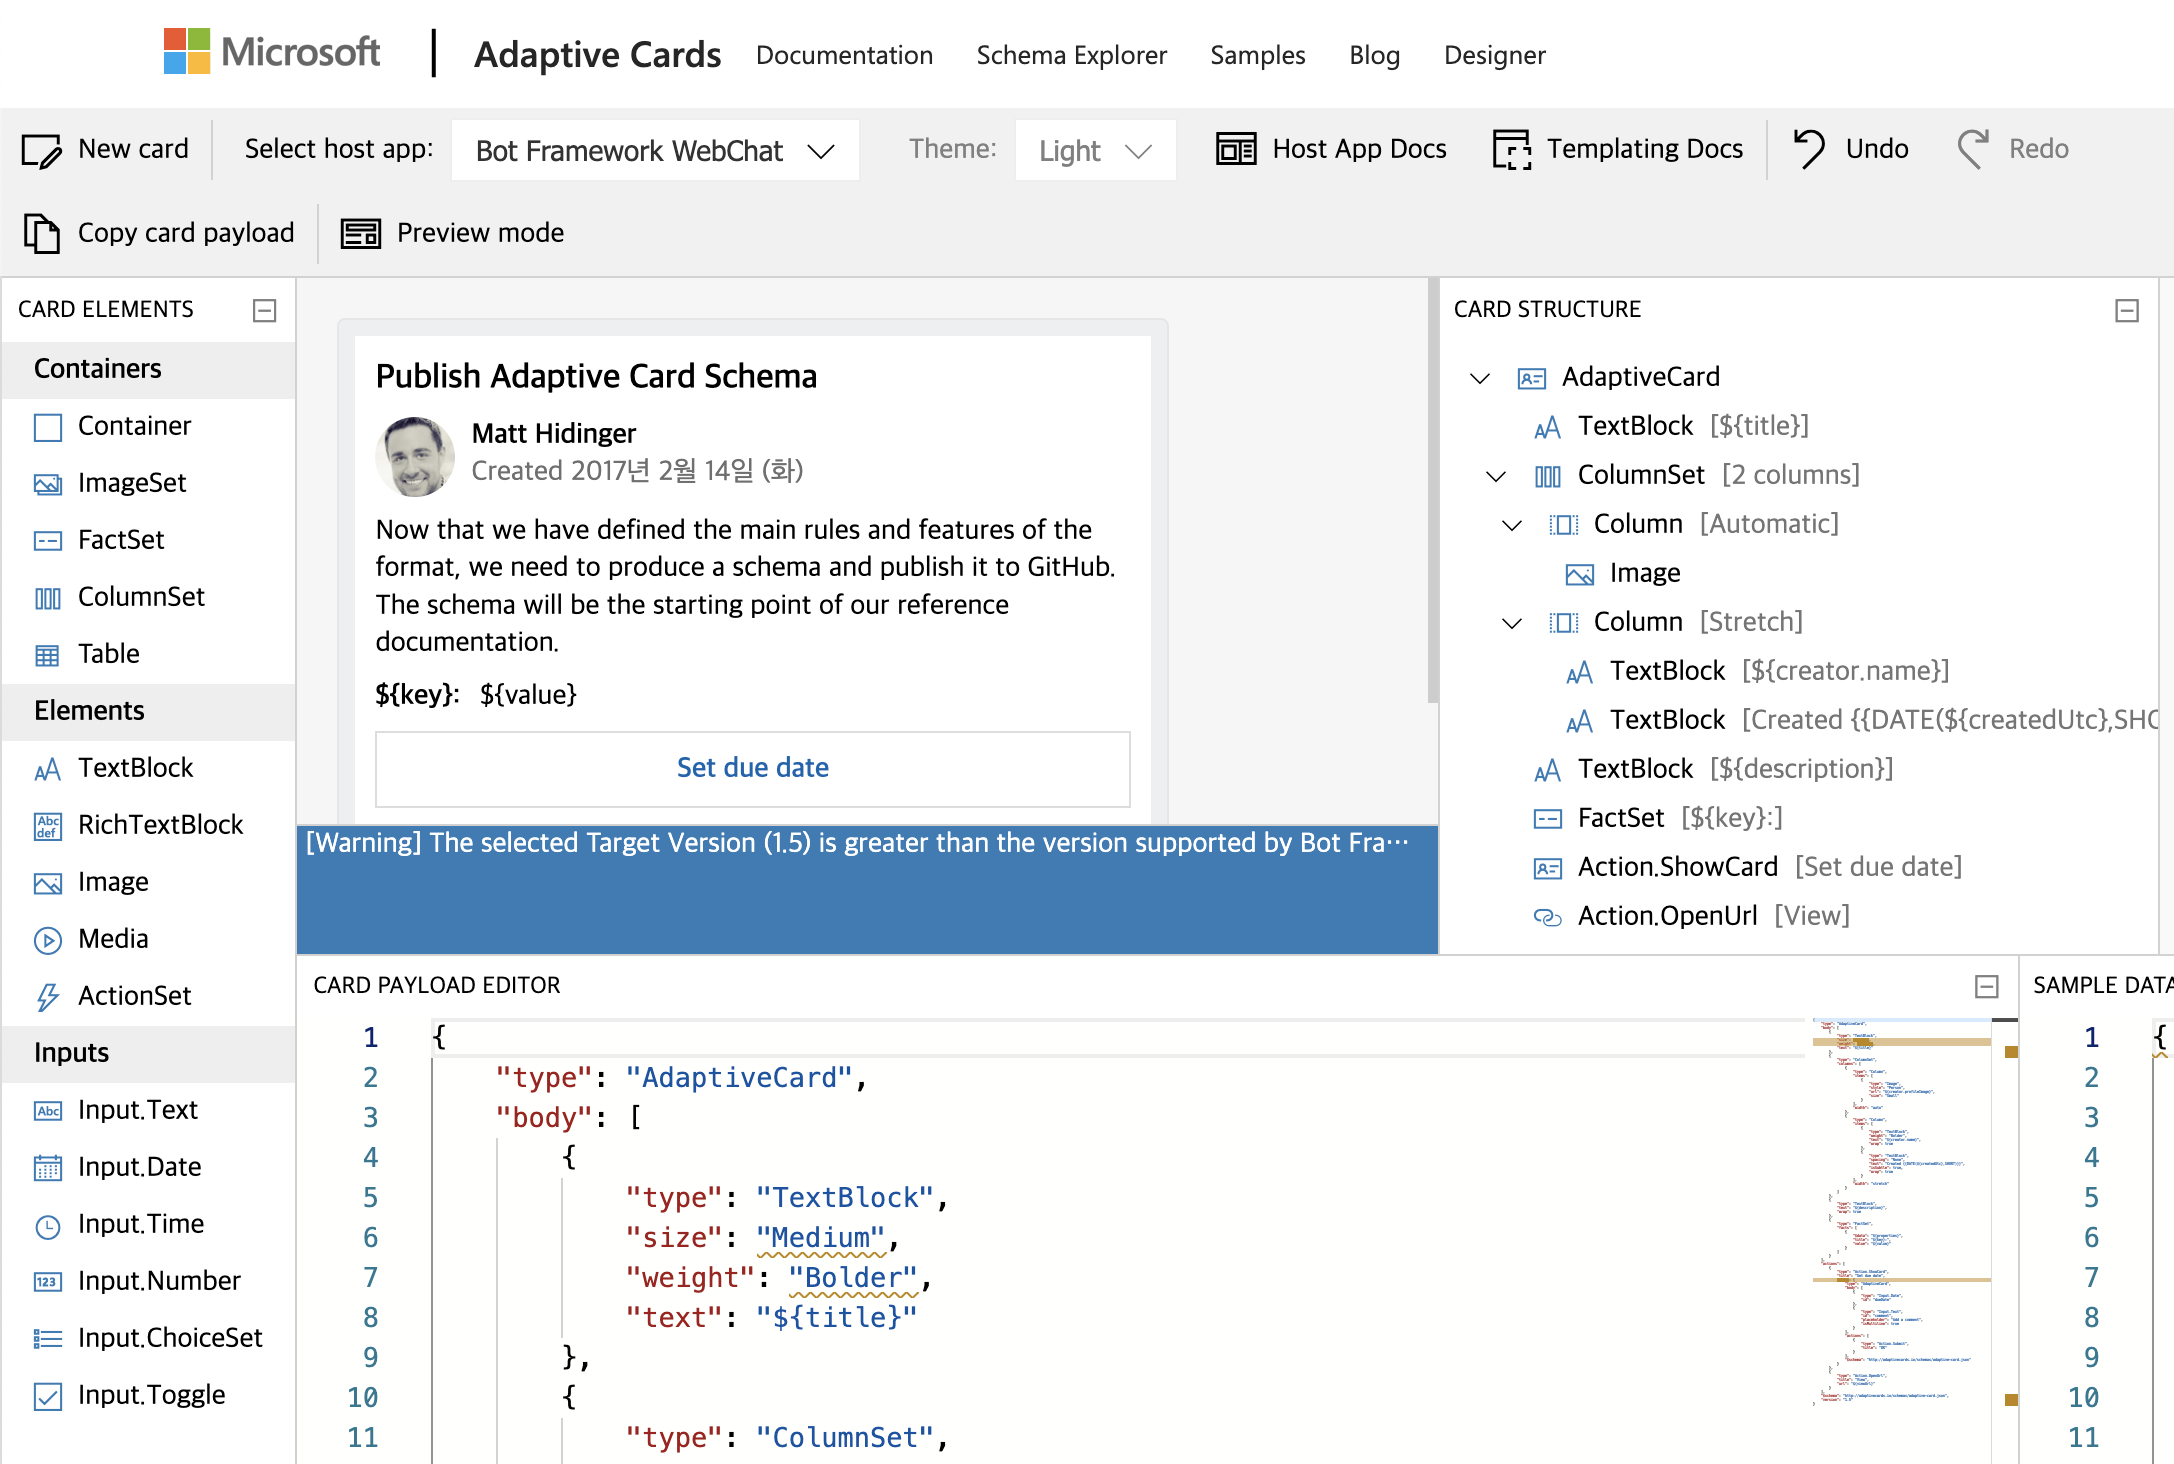
Task: Click the New card icon
Action: pos(41,150)
